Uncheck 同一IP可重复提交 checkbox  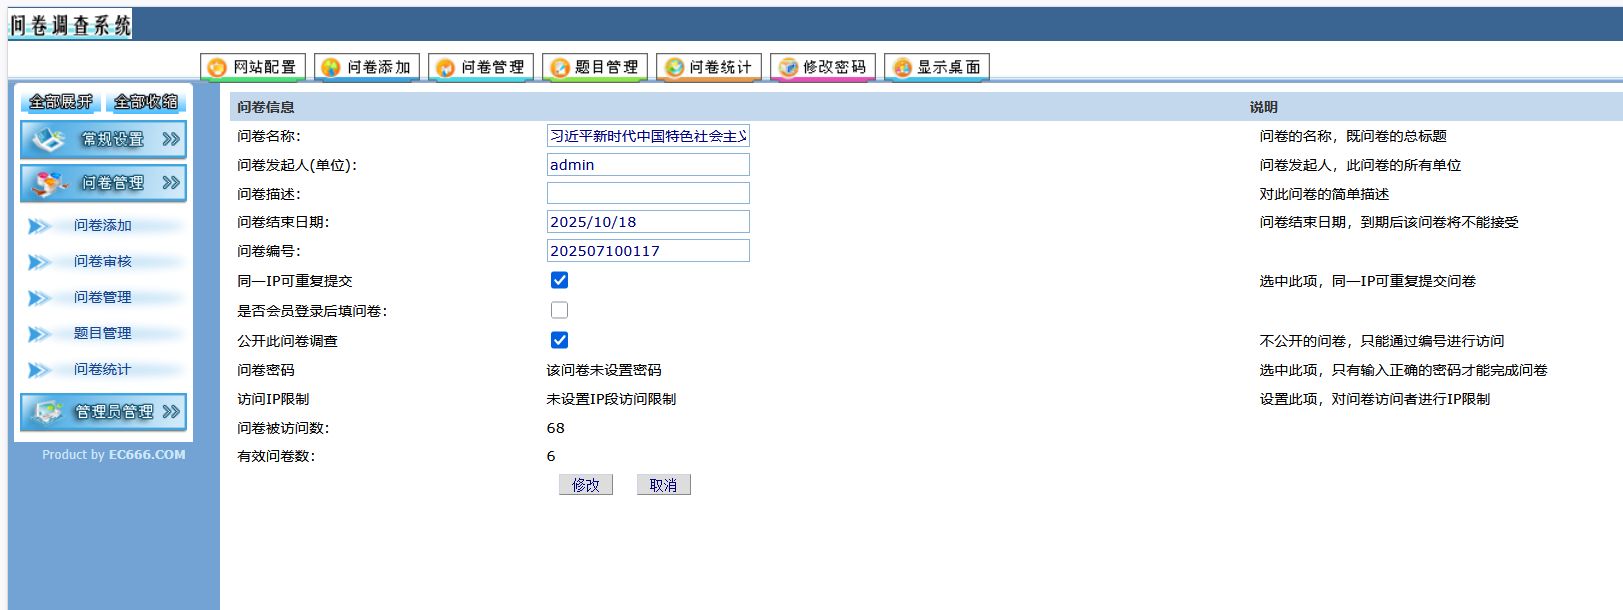coord(559,281)
